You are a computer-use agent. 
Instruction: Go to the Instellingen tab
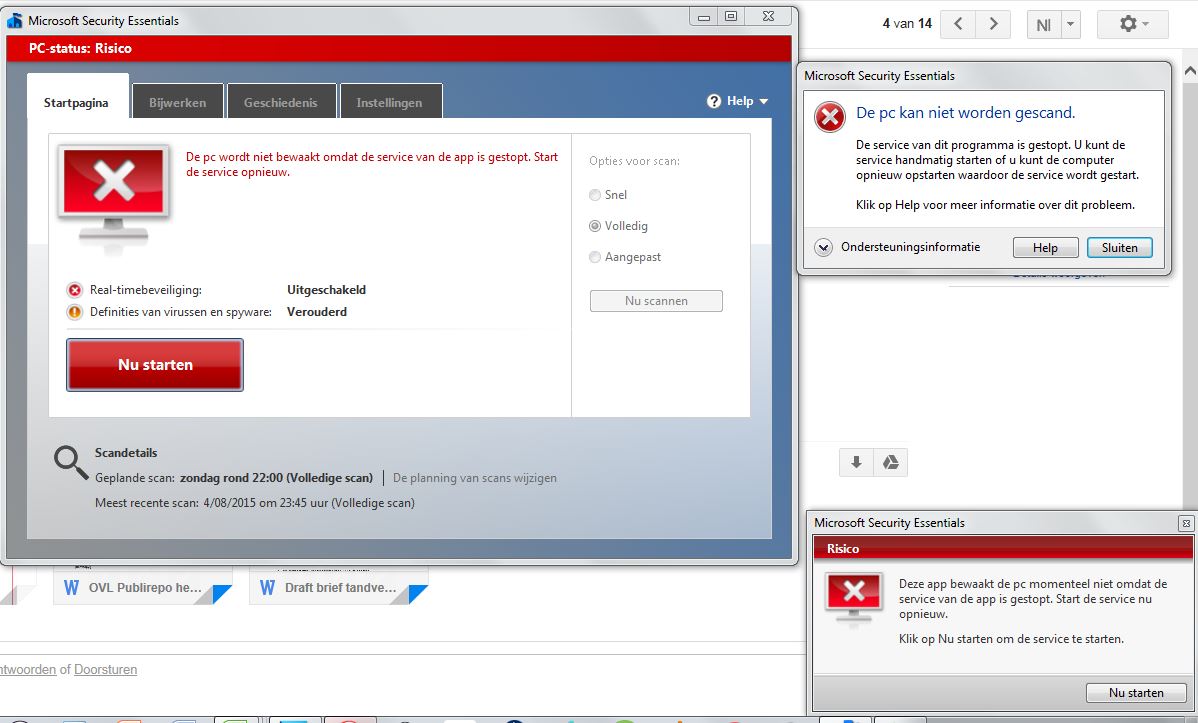coord(389,102)
